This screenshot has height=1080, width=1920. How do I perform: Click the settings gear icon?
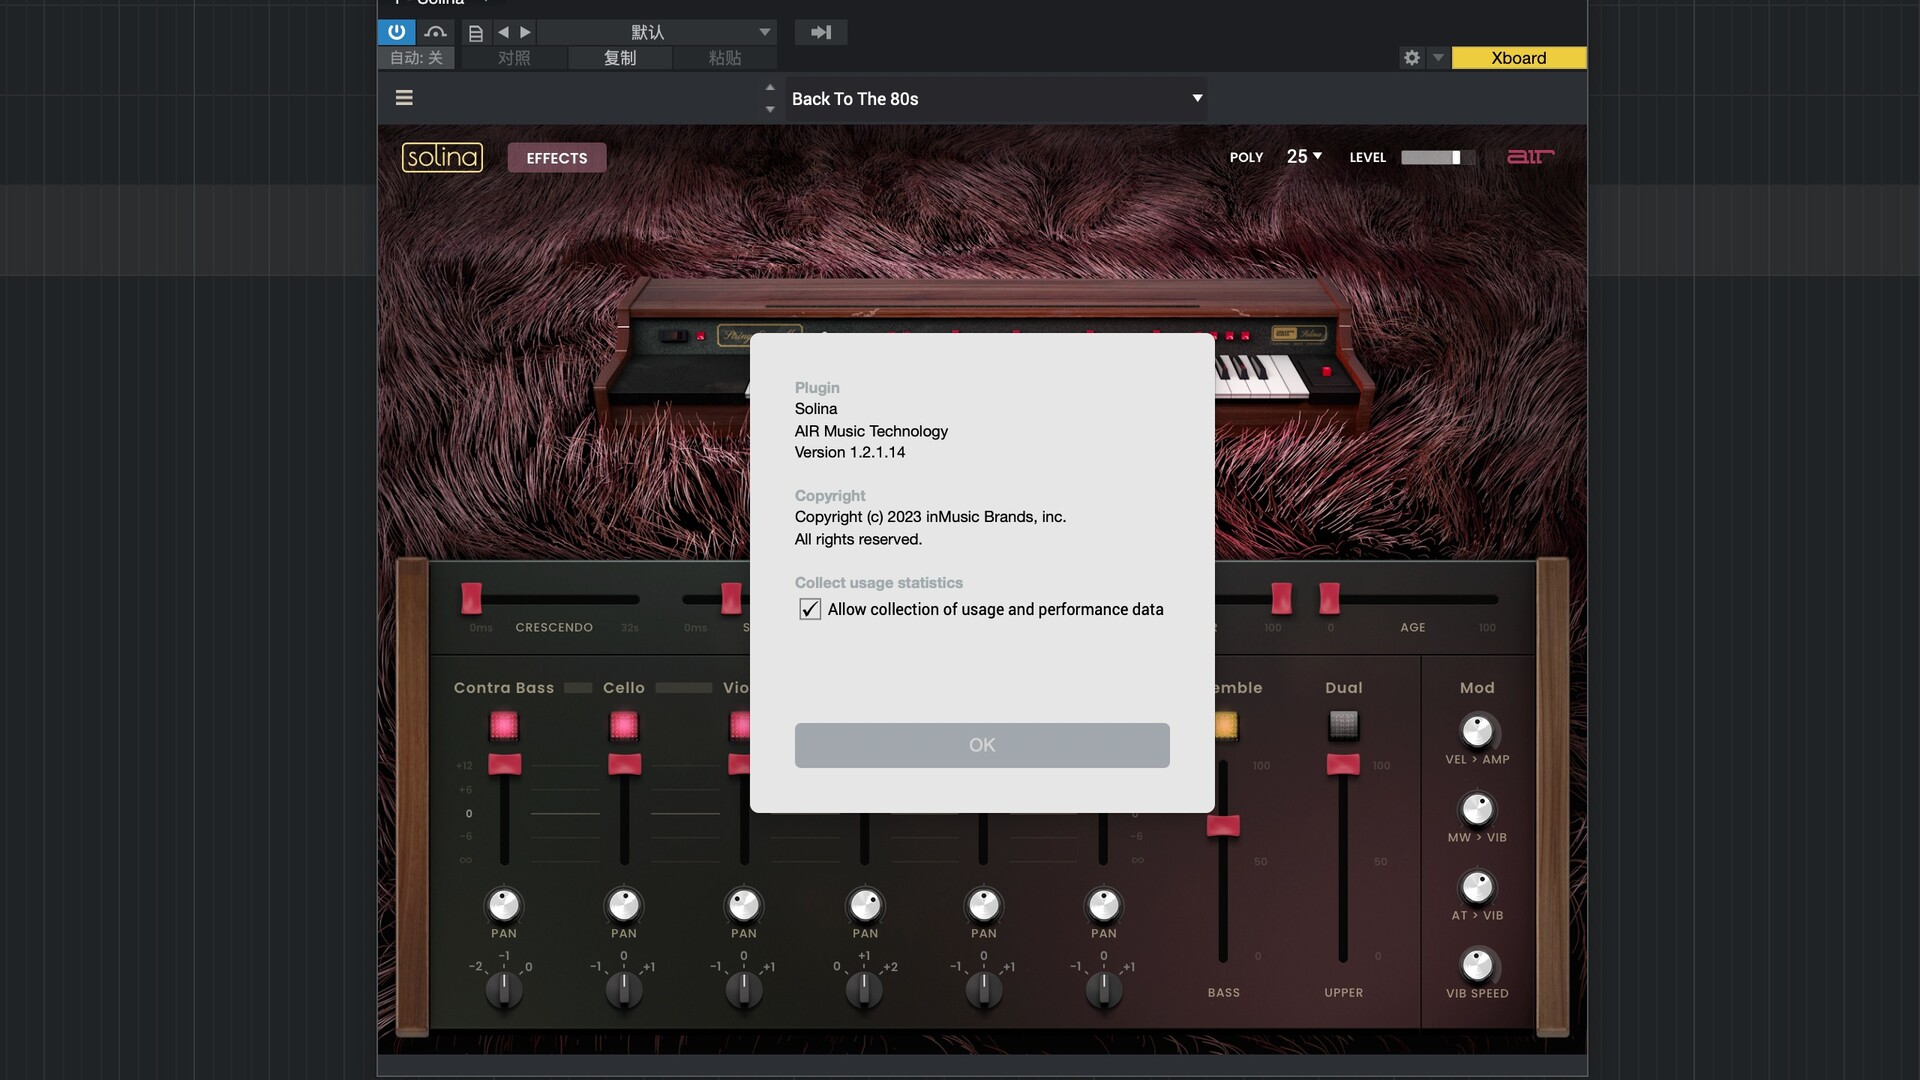point(1411,58)
